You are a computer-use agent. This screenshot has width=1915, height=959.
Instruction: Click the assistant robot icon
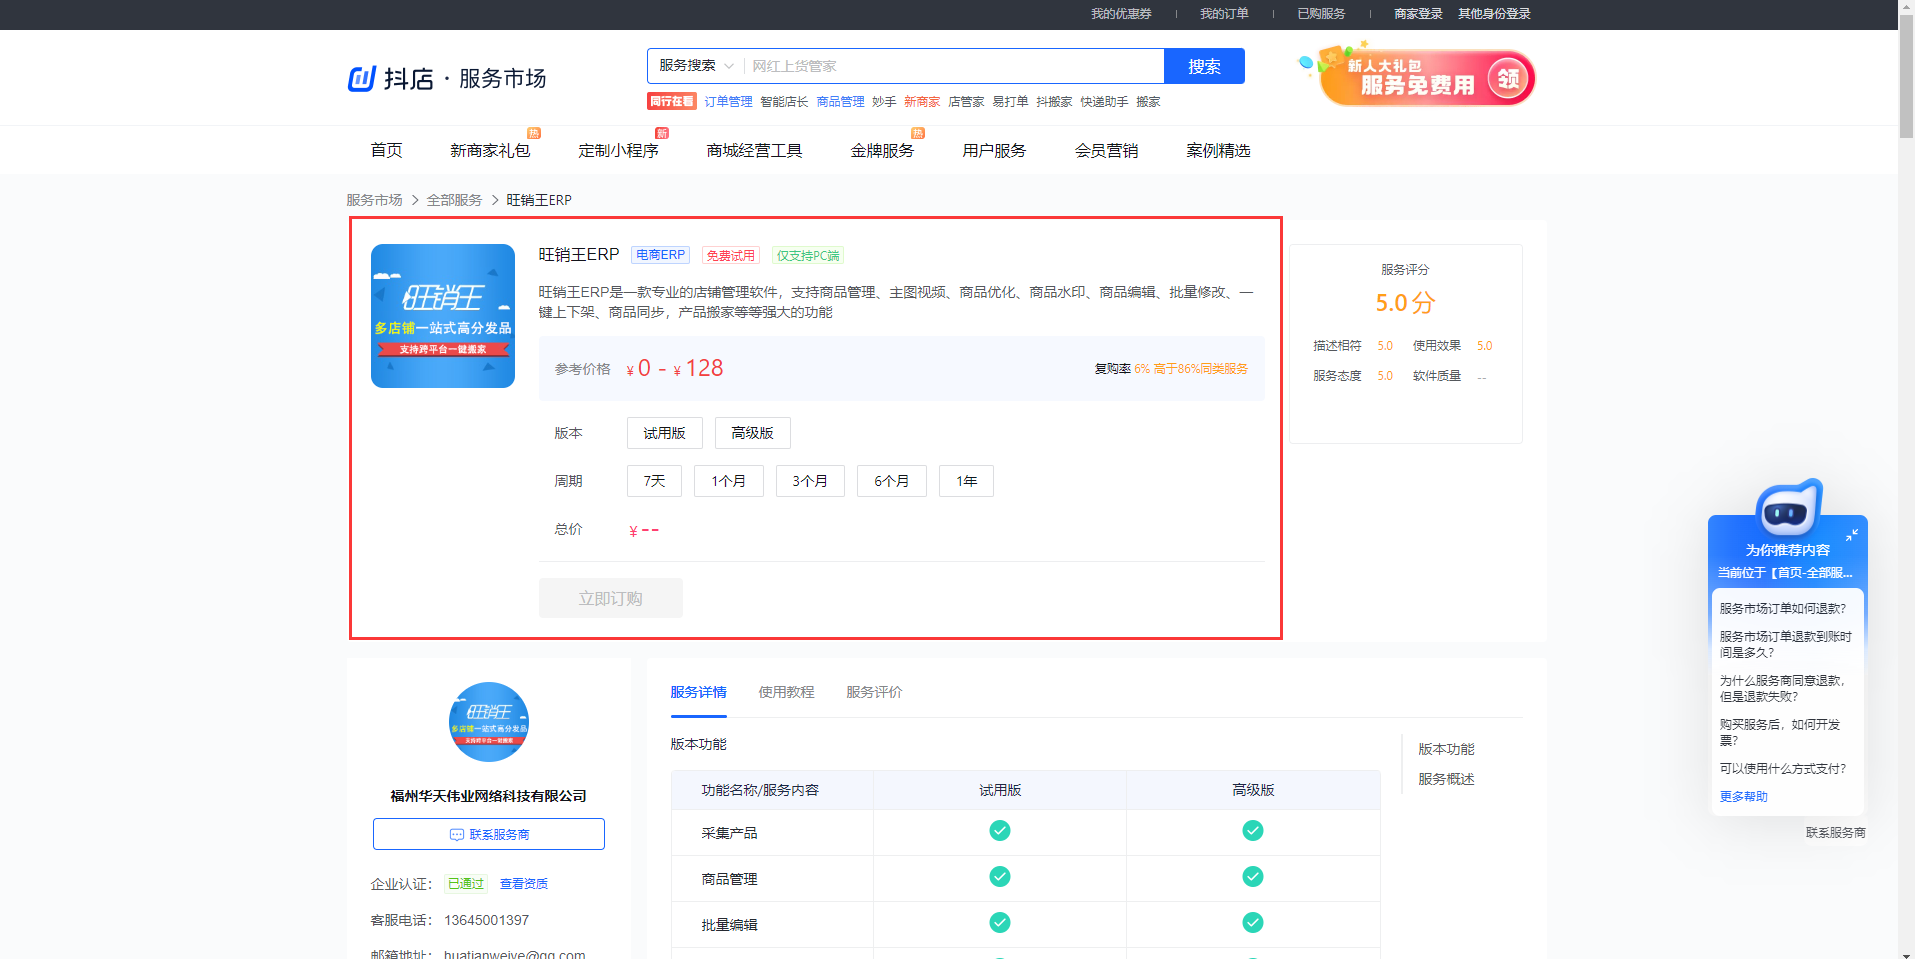click(1789, 506)
